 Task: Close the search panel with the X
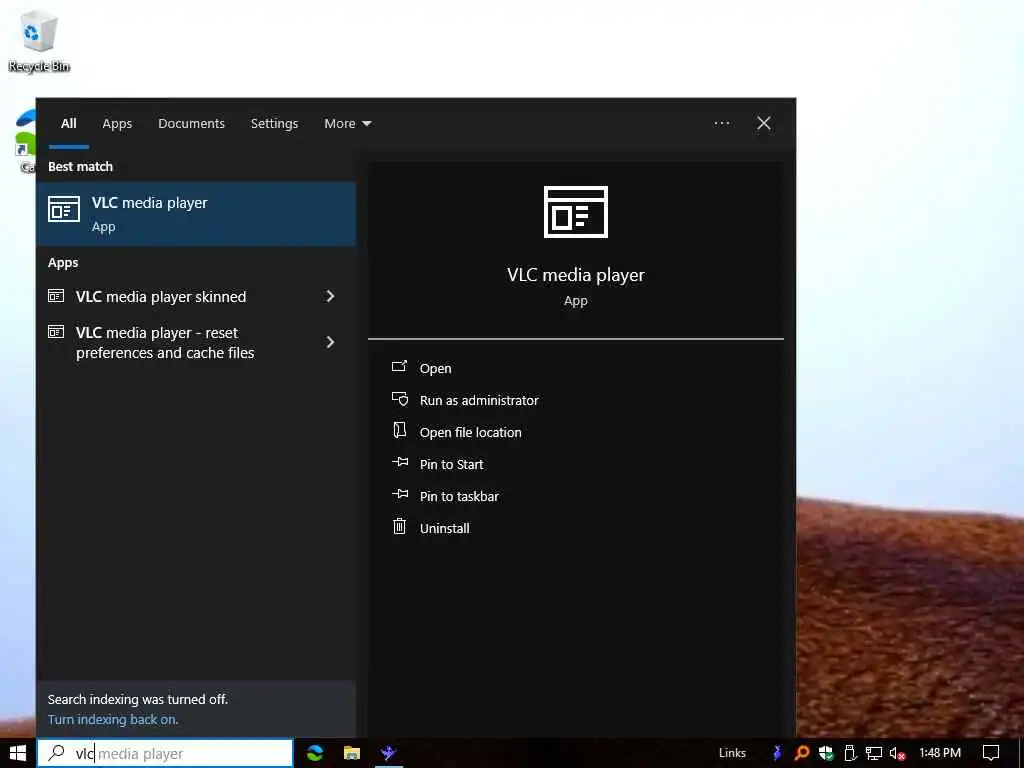click(763, 123)
